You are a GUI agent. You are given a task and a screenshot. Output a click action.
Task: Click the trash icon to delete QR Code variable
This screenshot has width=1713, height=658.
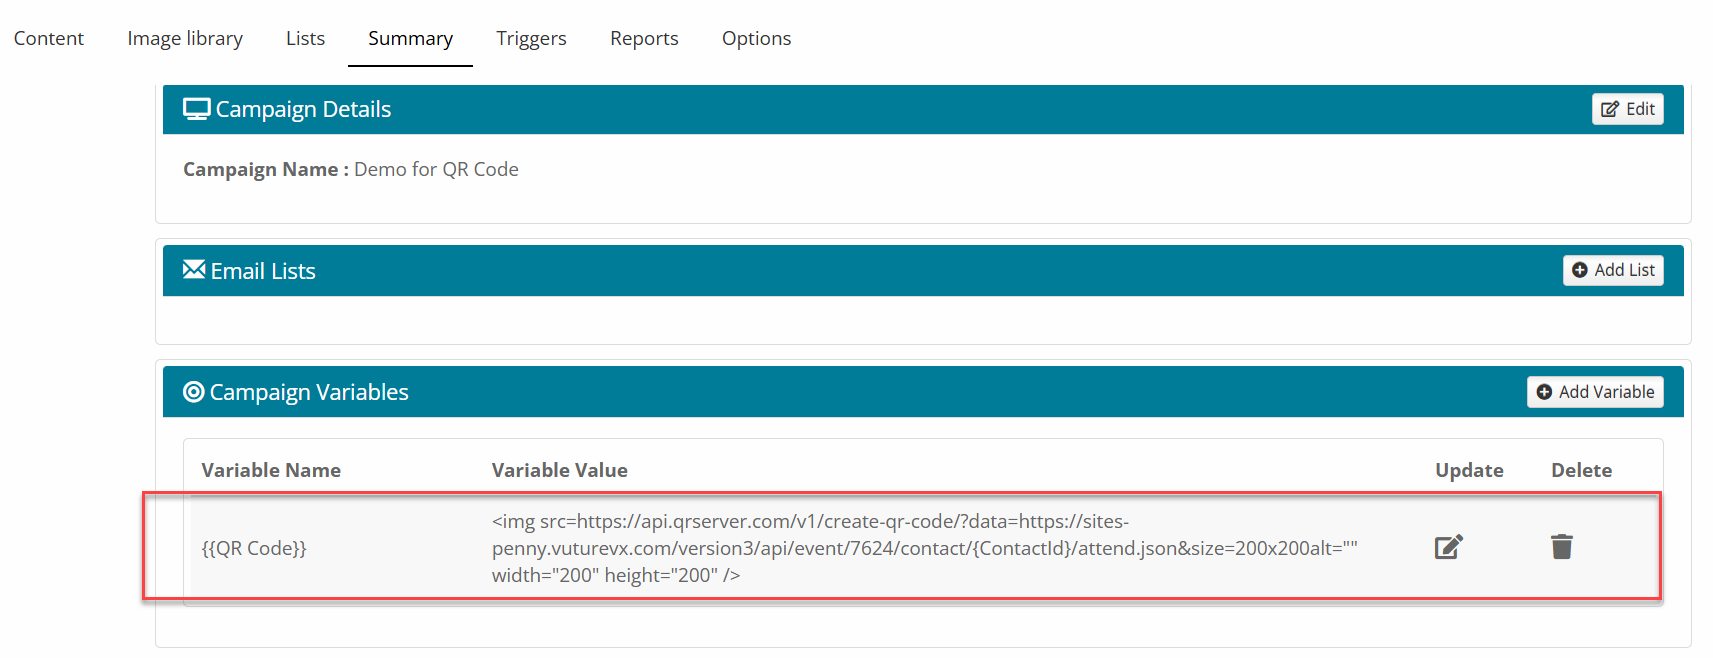click(x=1561, y=547)
